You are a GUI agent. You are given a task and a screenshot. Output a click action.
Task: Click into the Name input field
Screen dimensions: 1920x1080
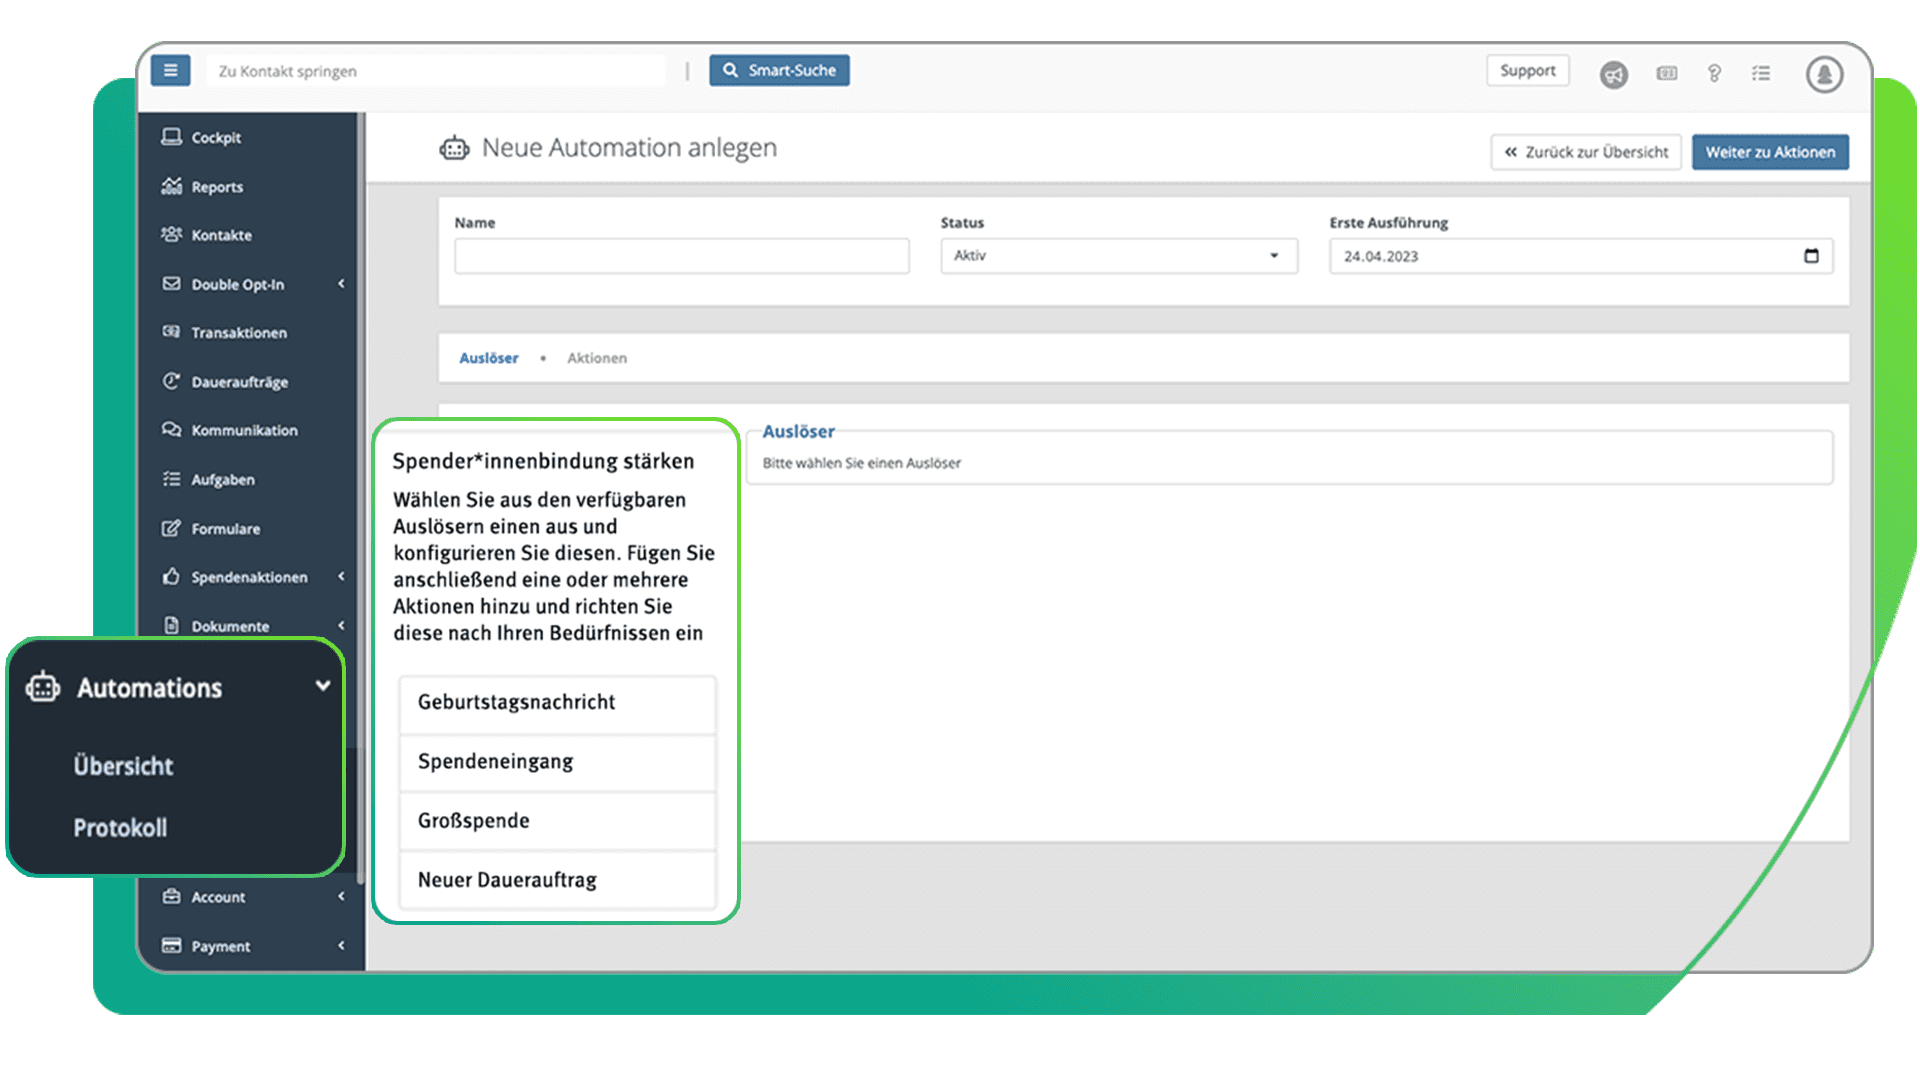tap(681, 255)
